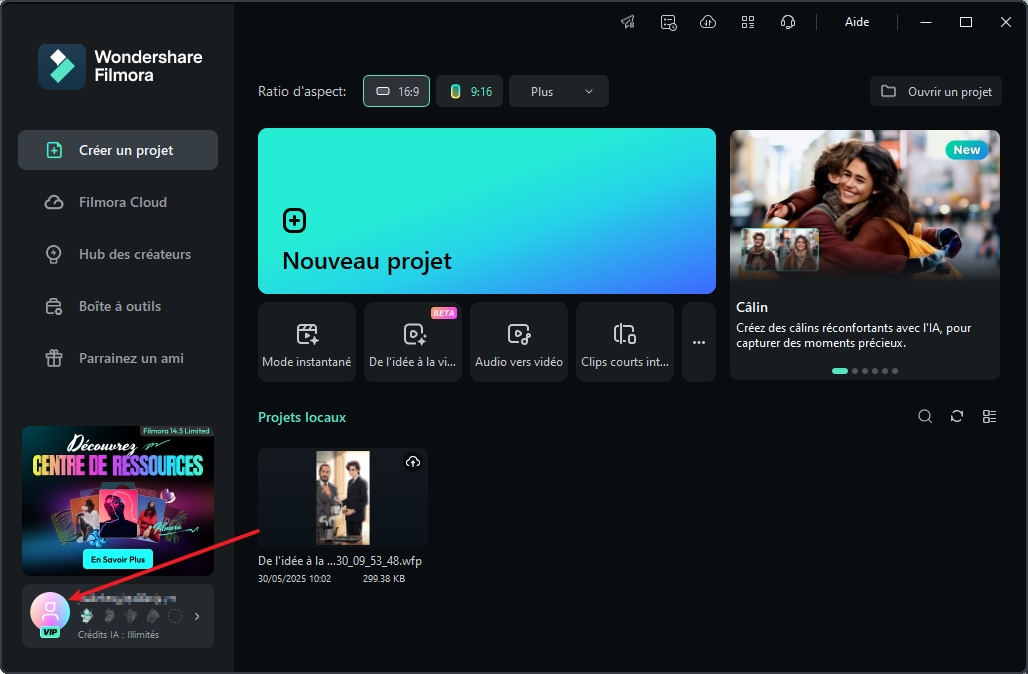Switch local projects to list view
The image size is (1028, 674).
pyautogui.click(x=989, y=417)
